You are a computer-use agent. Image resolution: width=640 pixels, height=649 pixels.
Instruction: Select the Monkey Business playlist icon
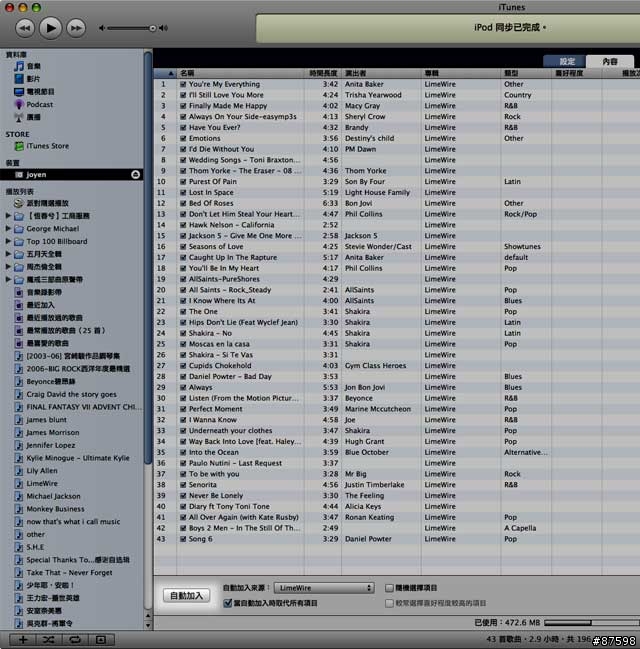pyautogui.click(x=19, y=509)
